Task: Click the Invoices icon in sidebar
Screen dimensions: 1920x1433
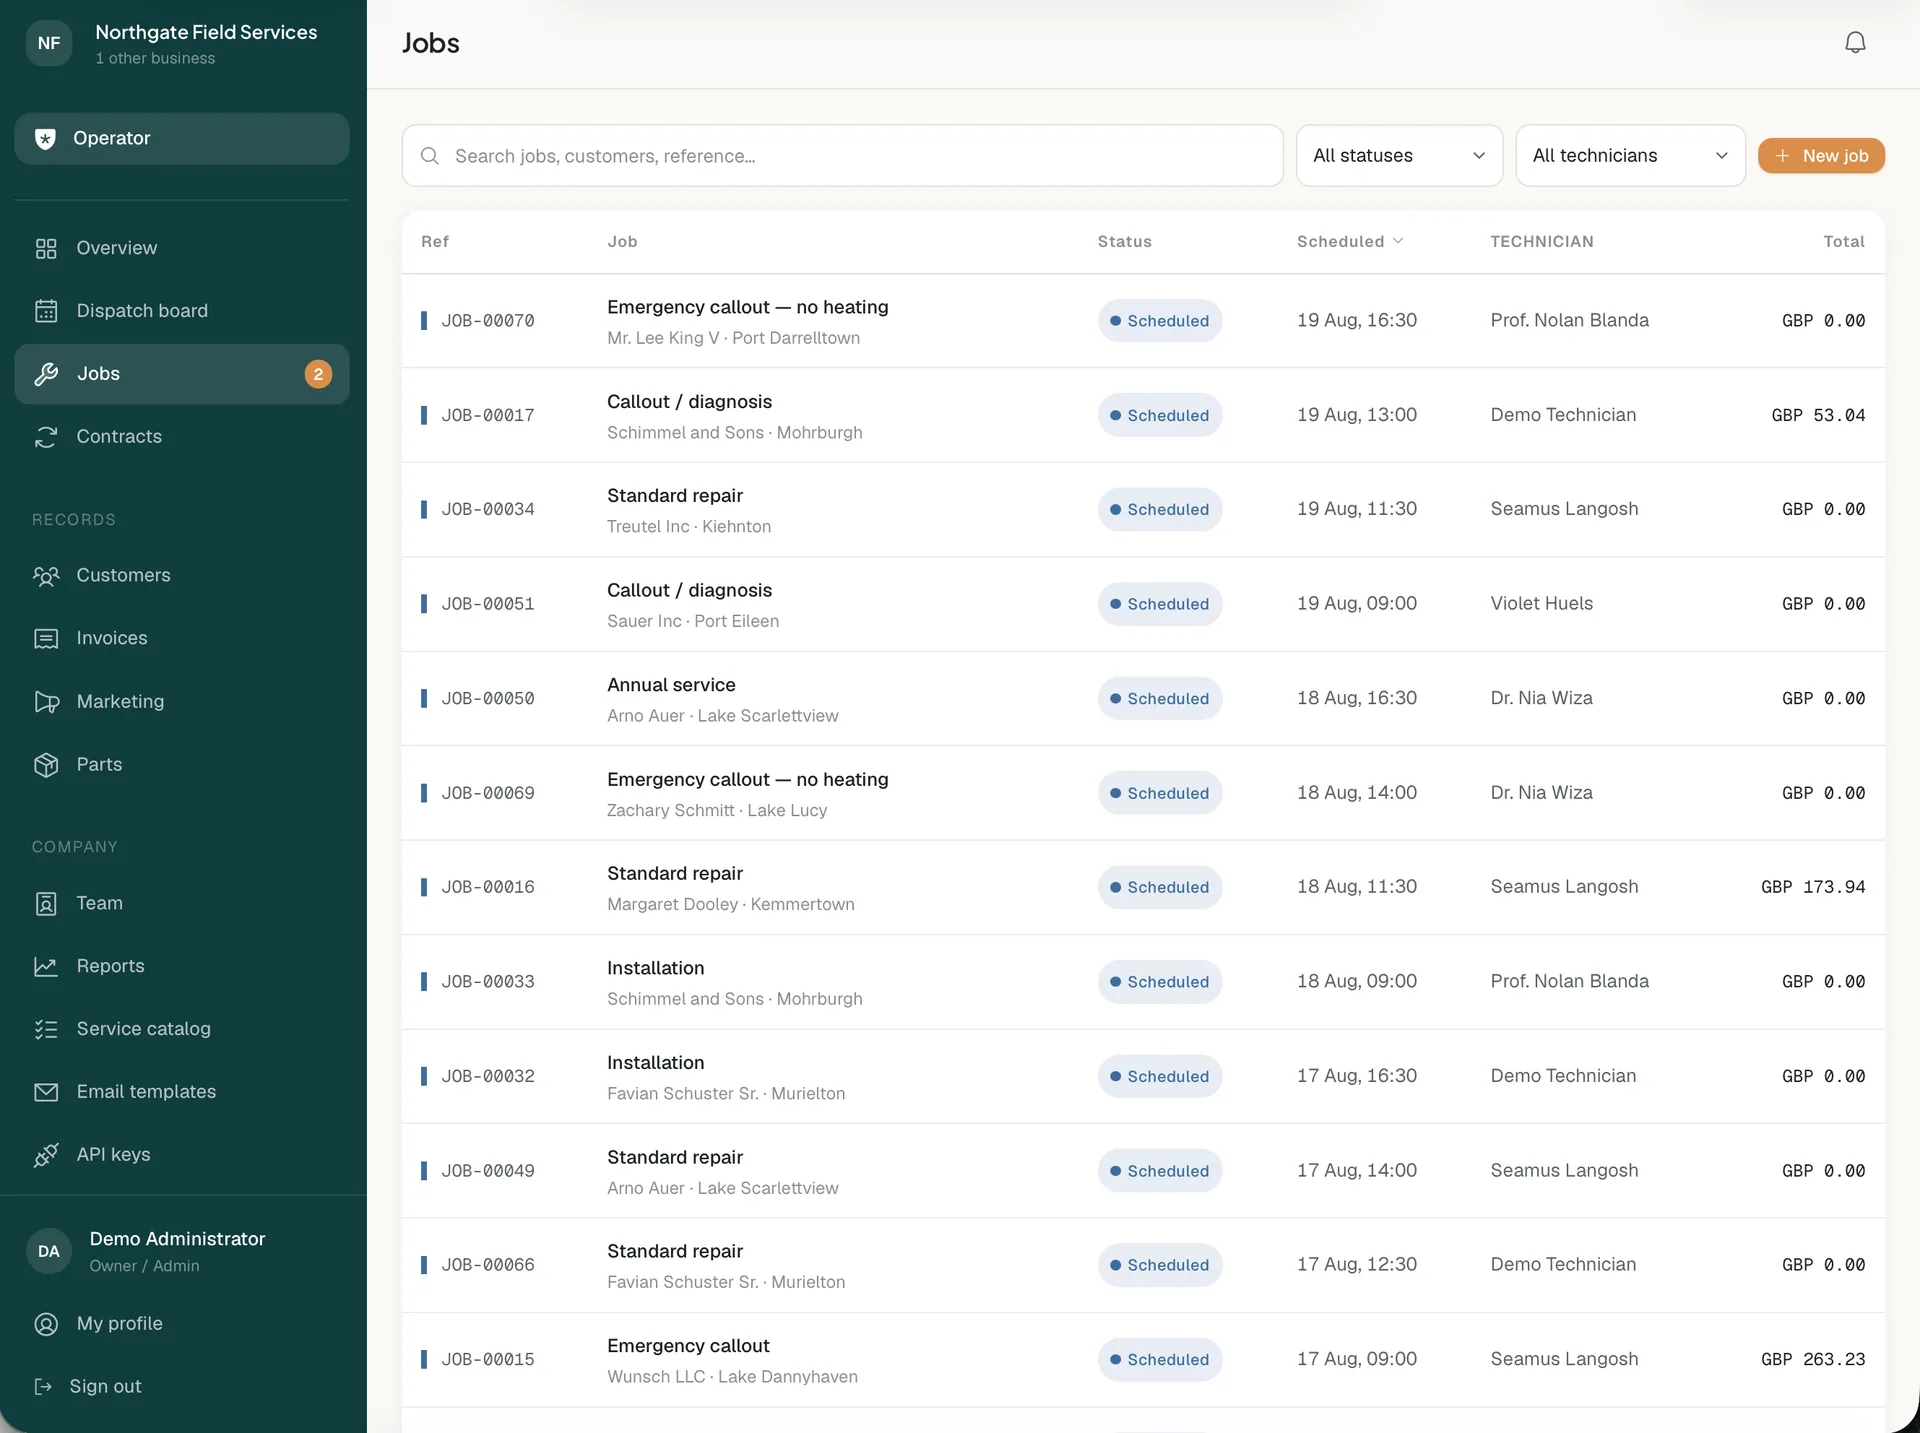Action: [46, 639]
